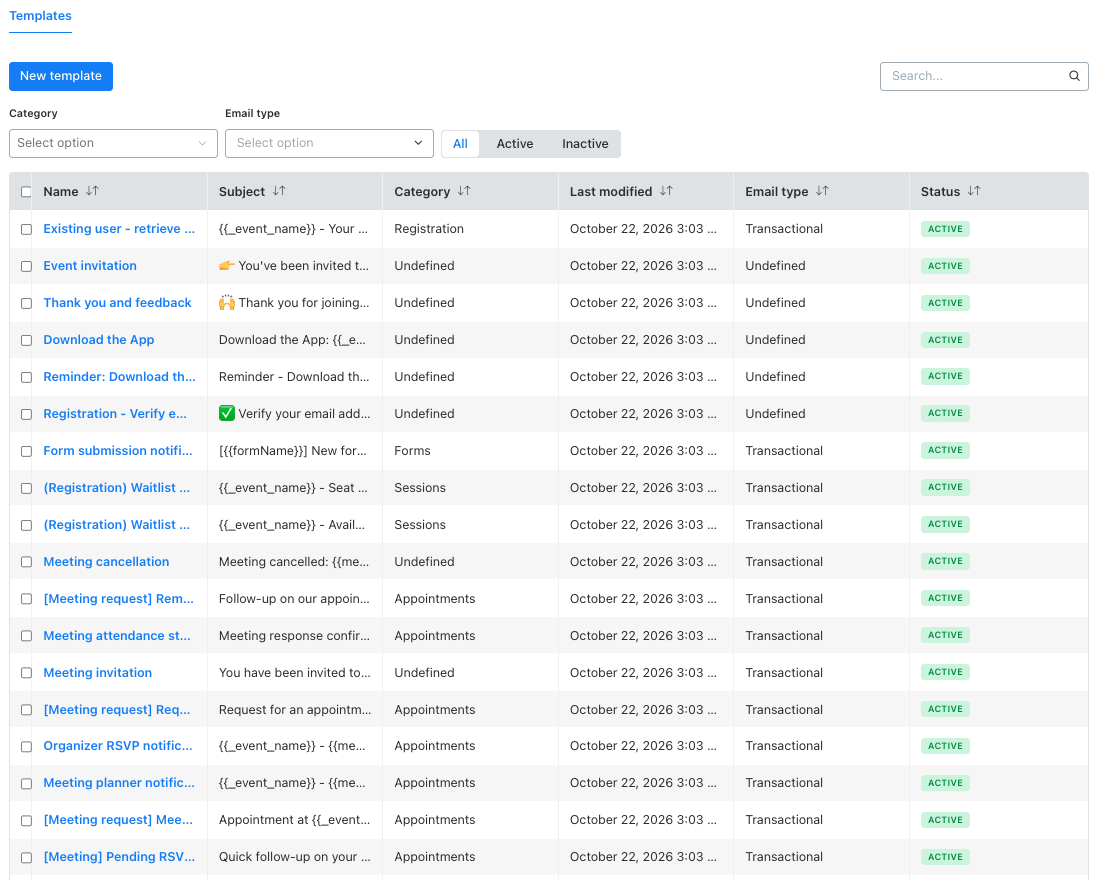Viewport: 1095px width, 880px height.
Task: Click subject 'Follow-up on our appoin...'
Action: pos(294,599)
